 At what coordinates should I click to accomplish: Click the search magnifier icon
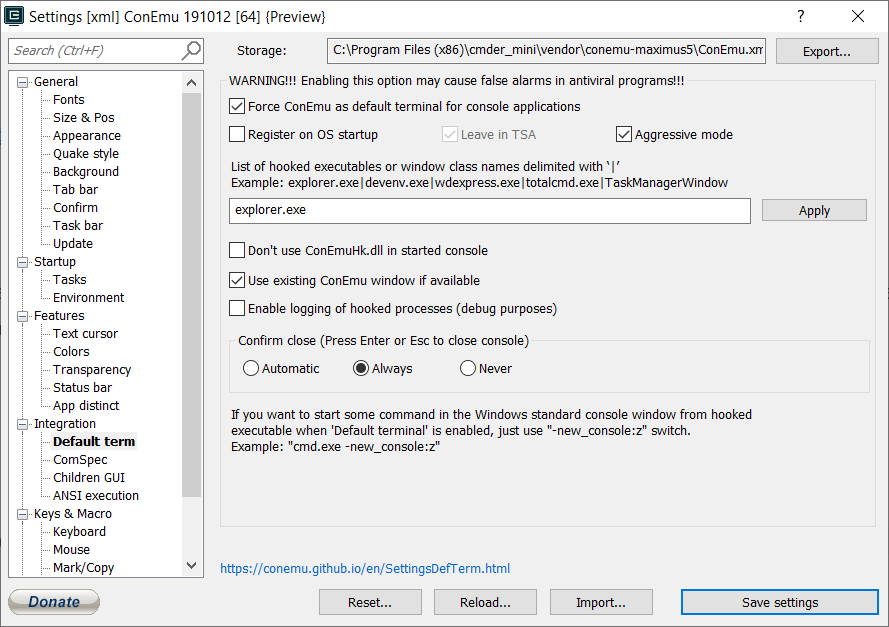coord(190,51)
